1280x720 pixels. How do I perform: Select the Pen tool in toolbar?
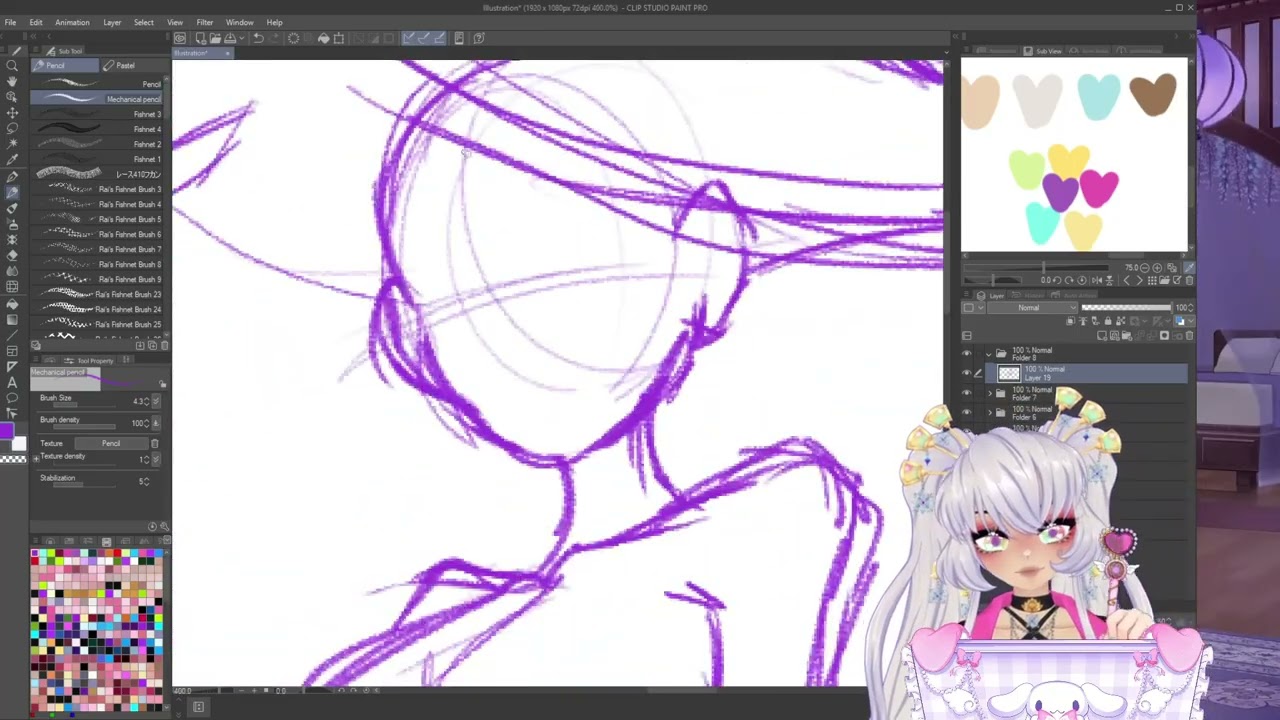pyautogui.click(x=12, y=176)
